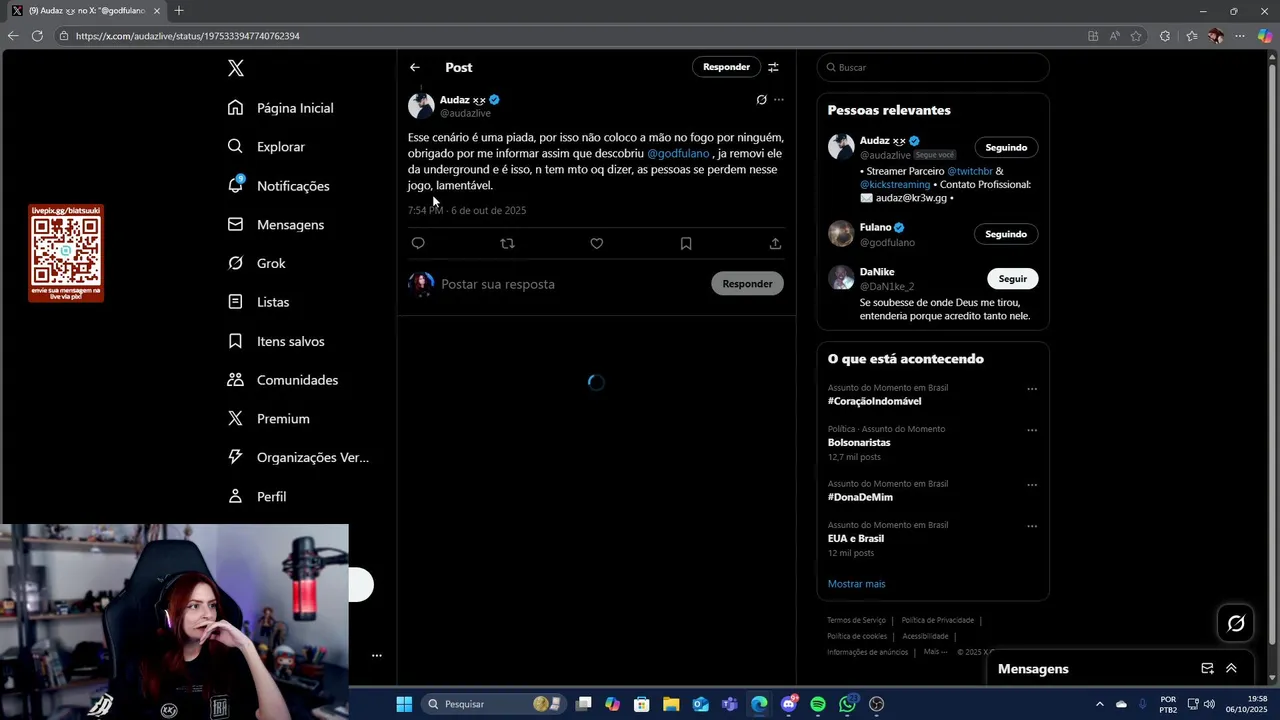This screenshot has height=720, width=1280.
Task: Open Perfil in sidebar
Action: click(257, 496)
